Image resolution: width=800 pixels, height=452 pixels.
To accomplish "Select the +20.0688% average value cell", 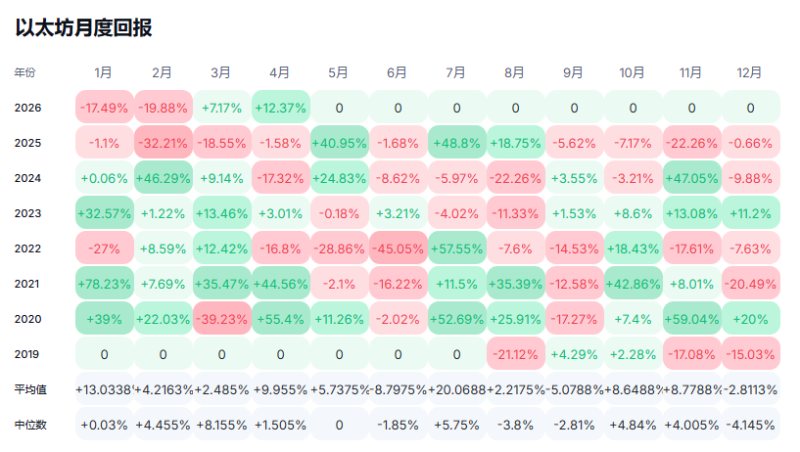I will click(x=456, y=389).
